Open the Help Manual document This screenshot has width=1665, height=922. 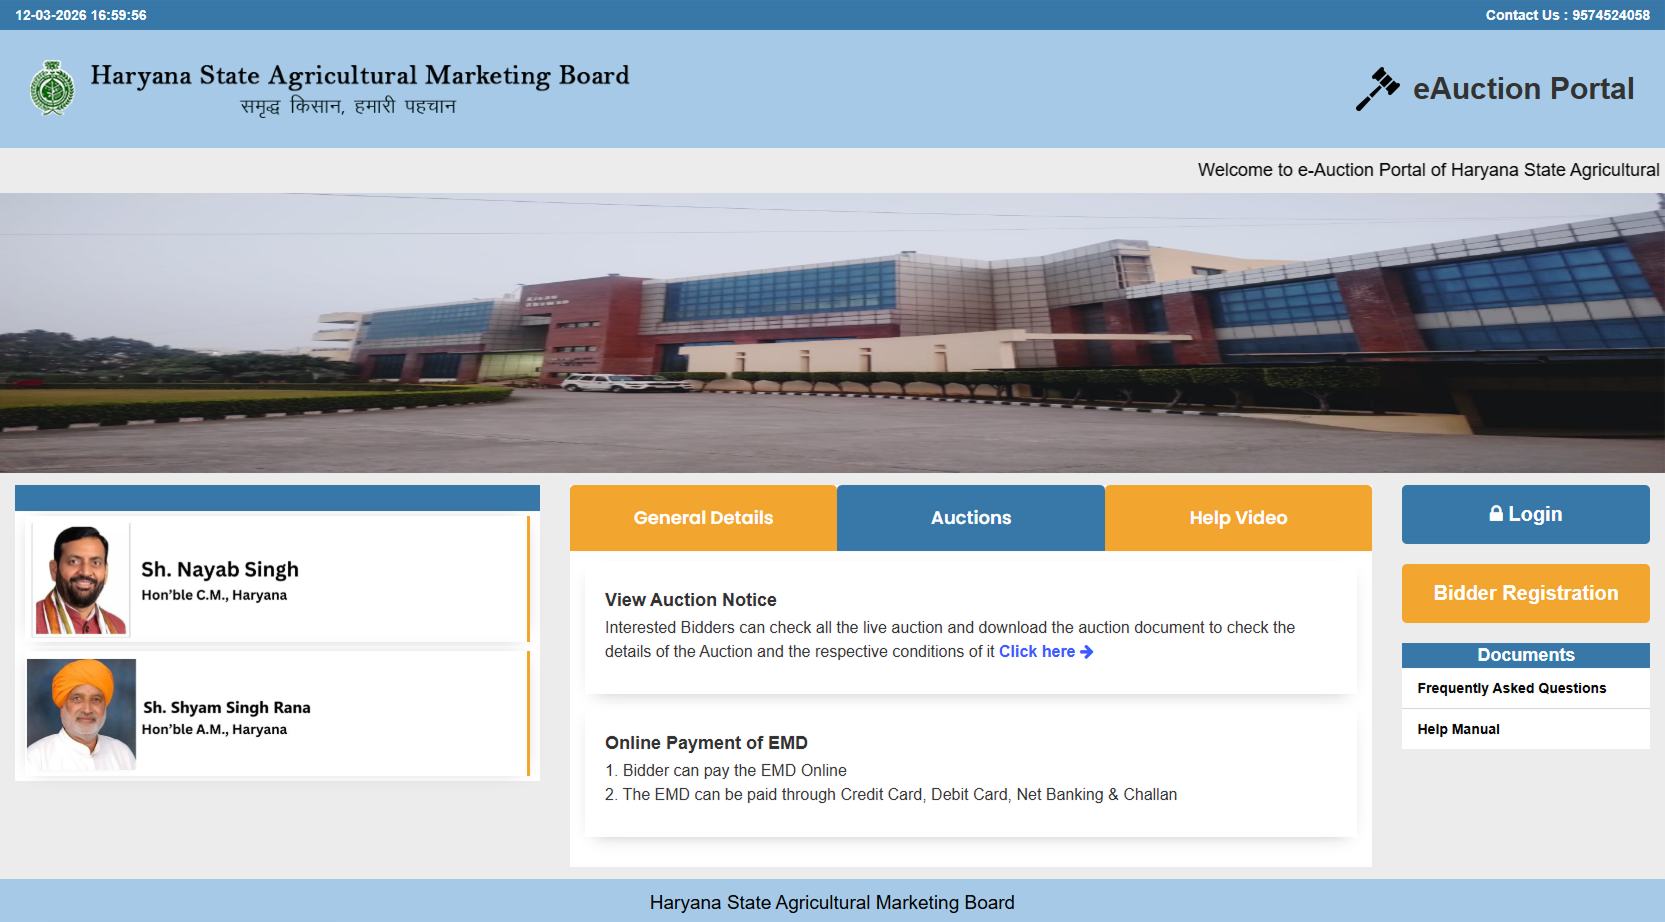1458,729
